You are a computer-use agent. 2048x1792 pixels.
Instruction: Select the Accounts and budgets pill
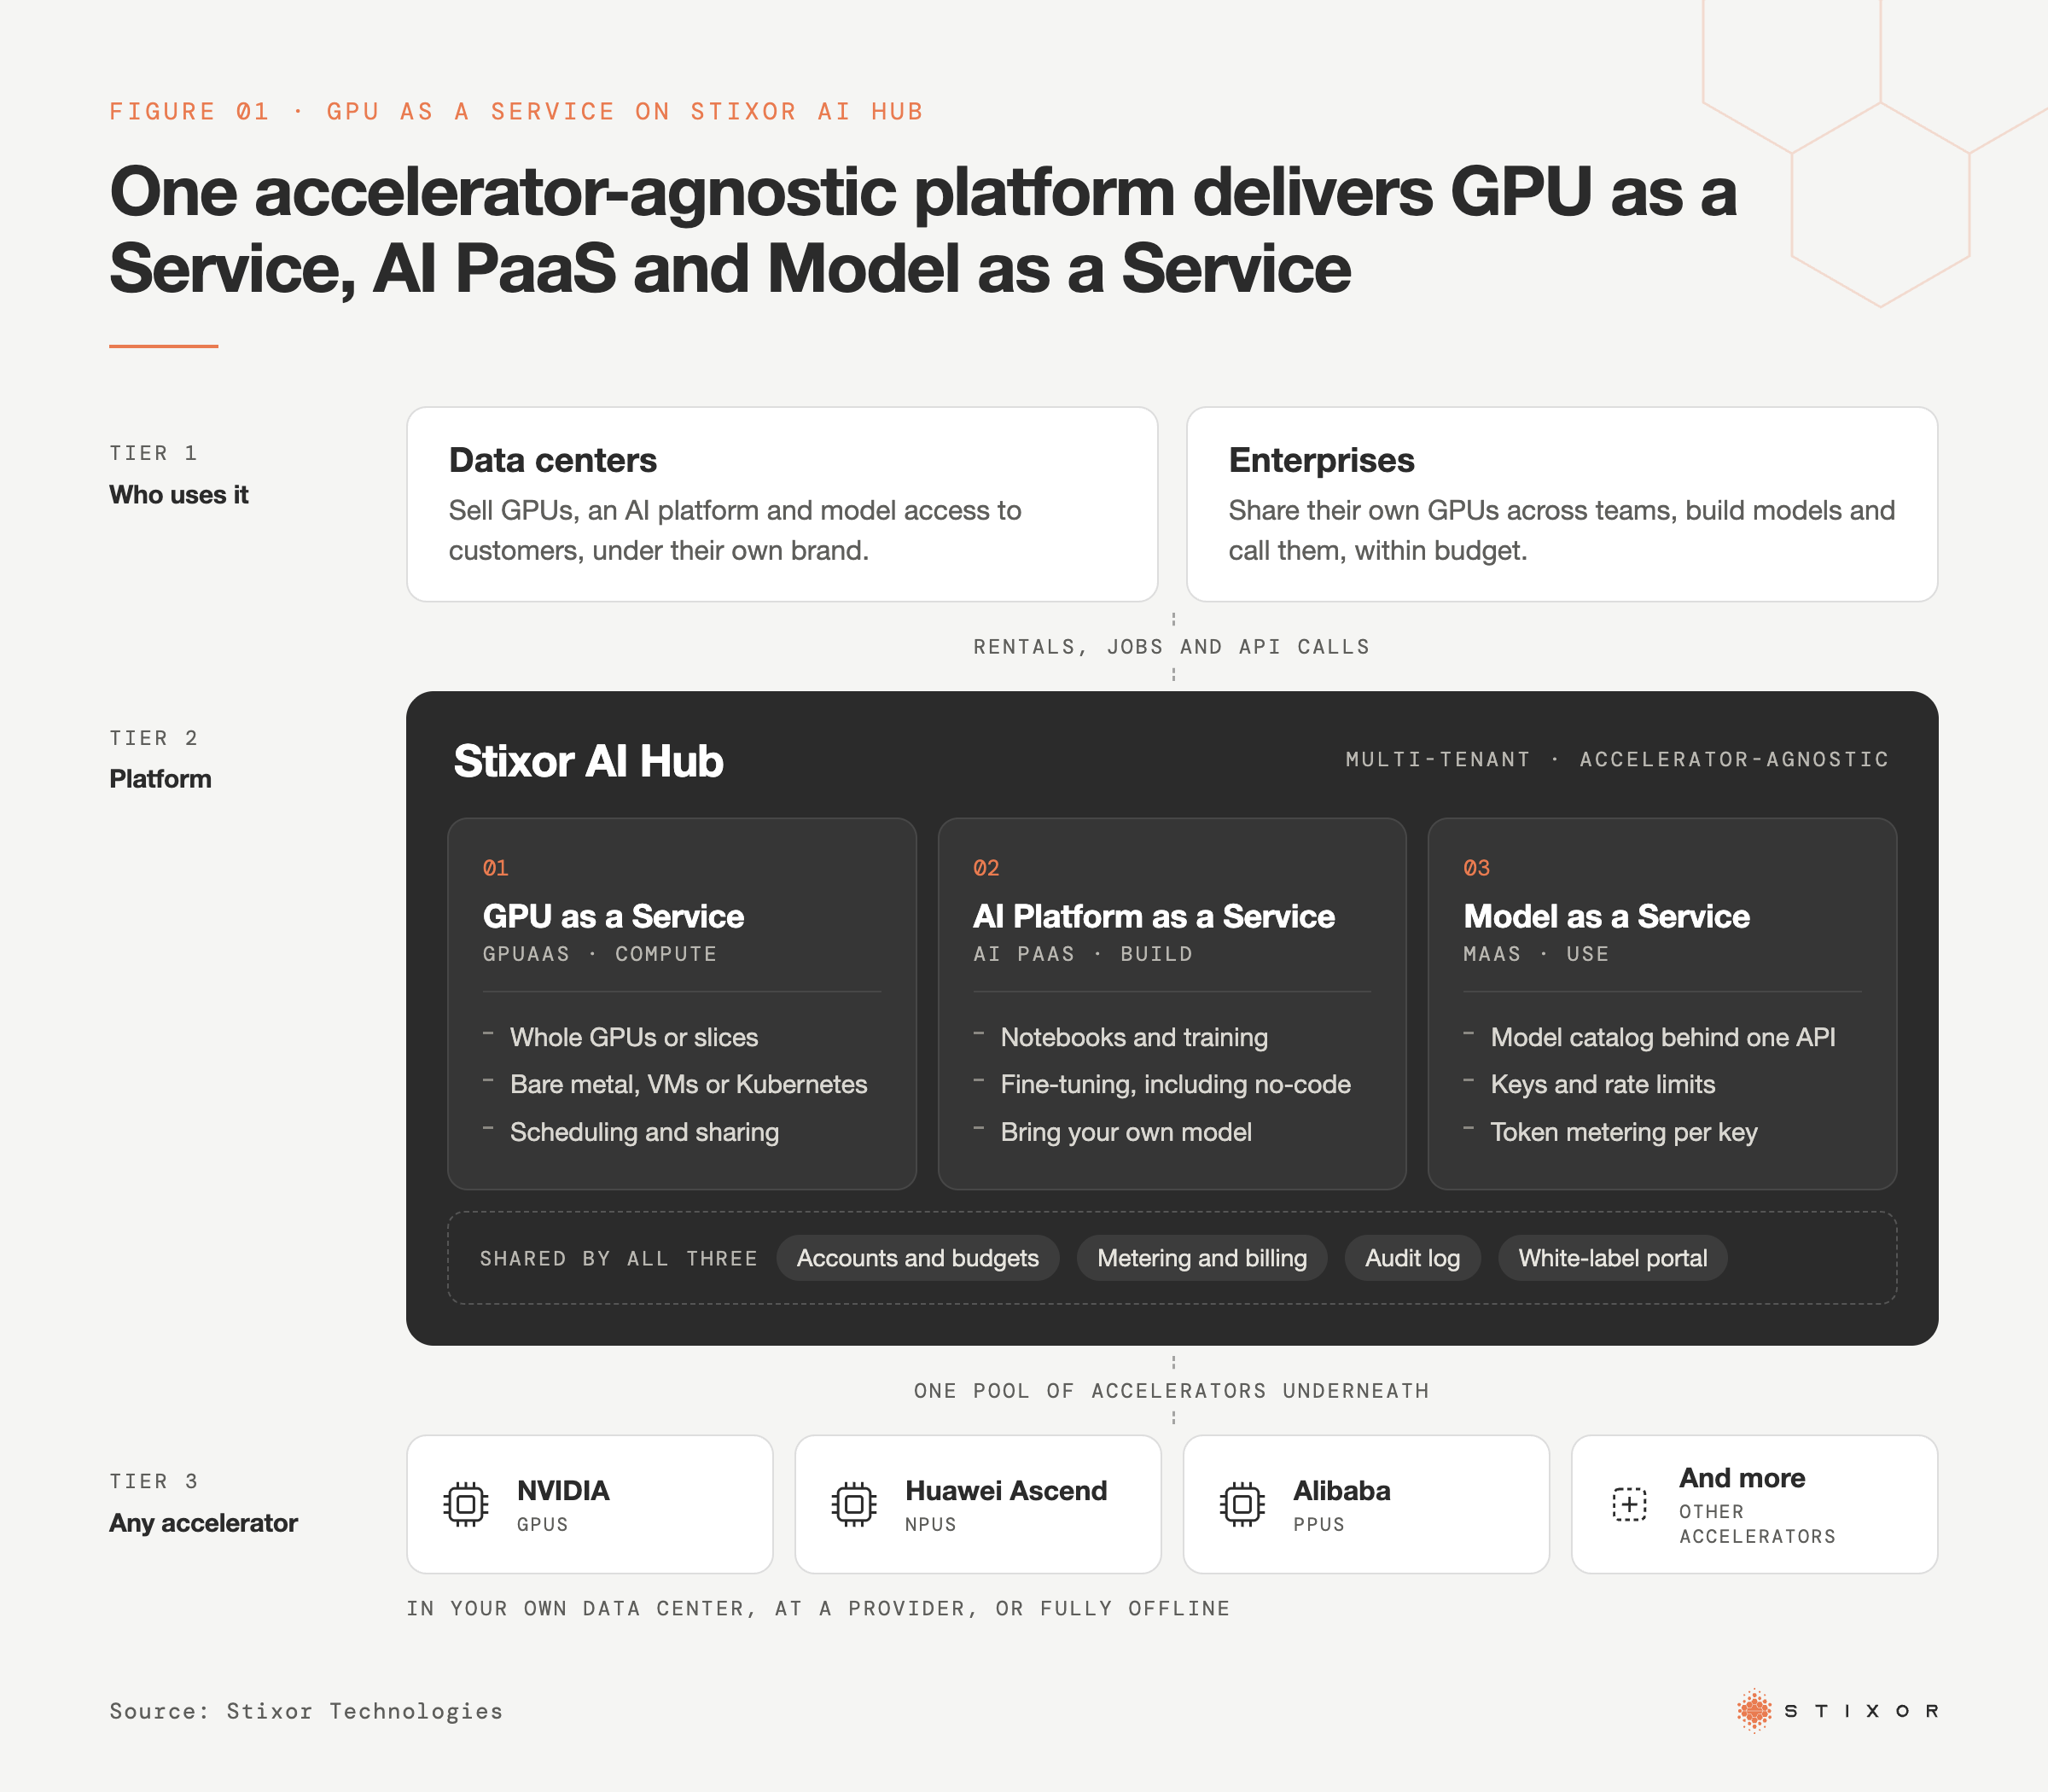tap(917, 1258)
